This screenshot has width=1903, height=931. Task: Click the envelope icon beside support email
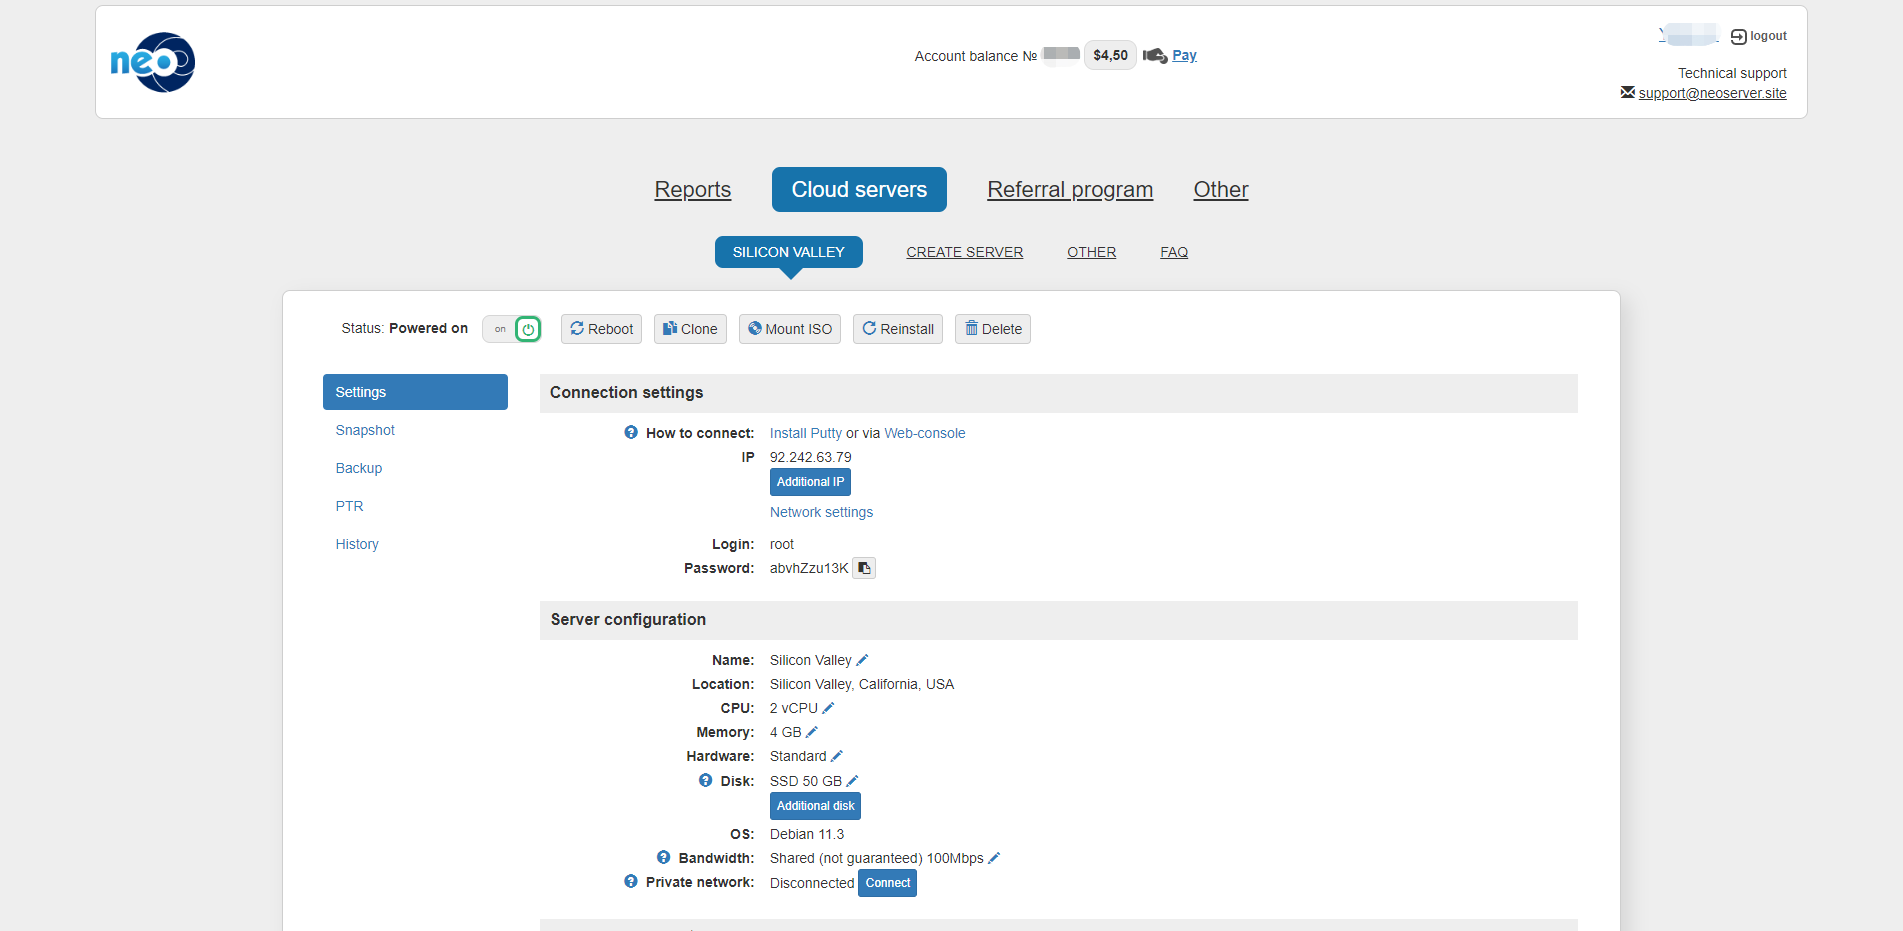(x=1628, y=92)
